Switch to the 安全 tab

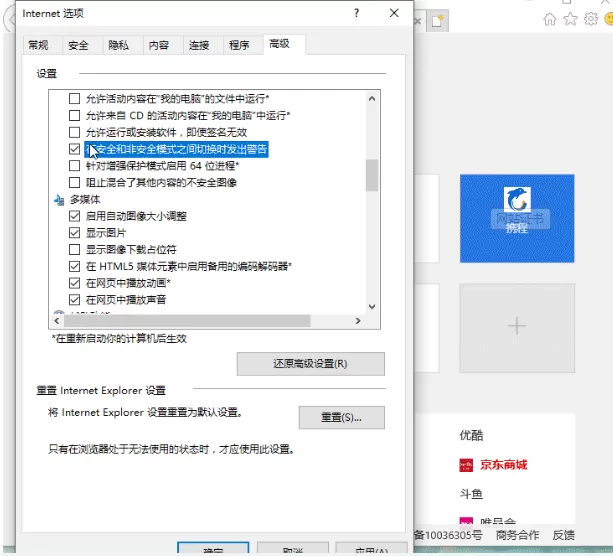[x=78, y=45]
